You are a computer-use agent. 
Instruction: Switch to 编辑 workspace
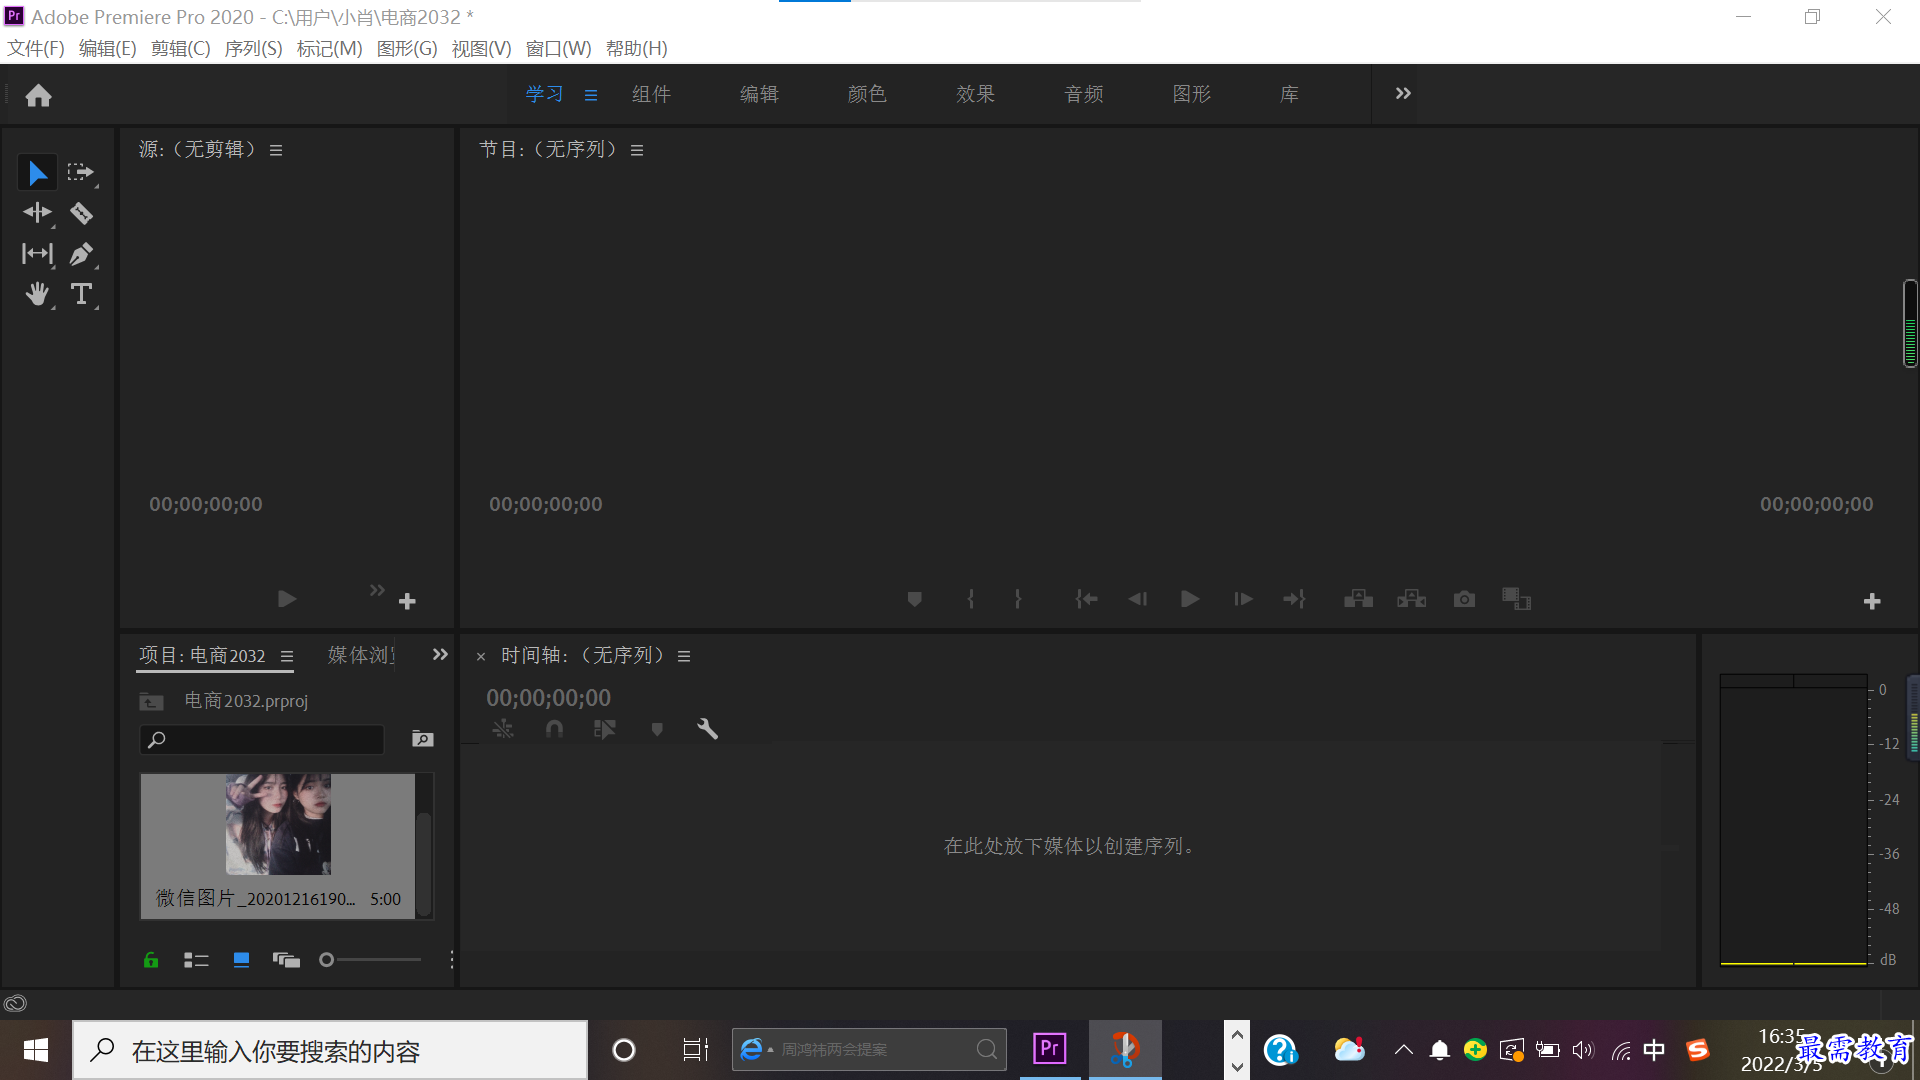click(x=759, y=94)
